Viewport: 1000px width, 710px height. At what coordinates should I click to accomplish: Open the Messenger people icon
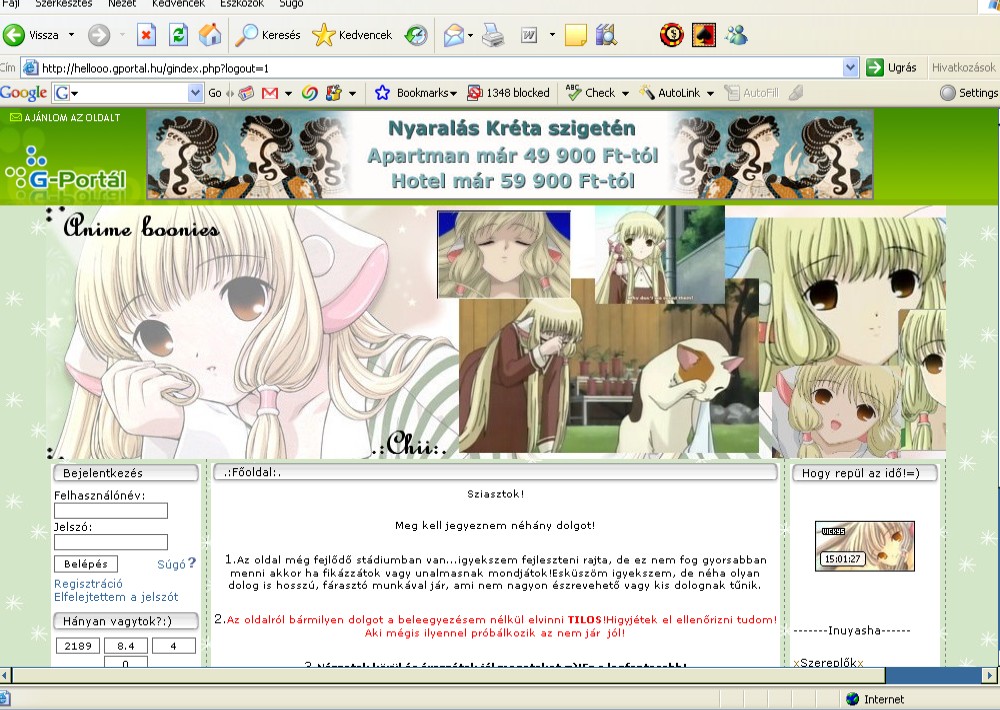click(x=736, y=35)
